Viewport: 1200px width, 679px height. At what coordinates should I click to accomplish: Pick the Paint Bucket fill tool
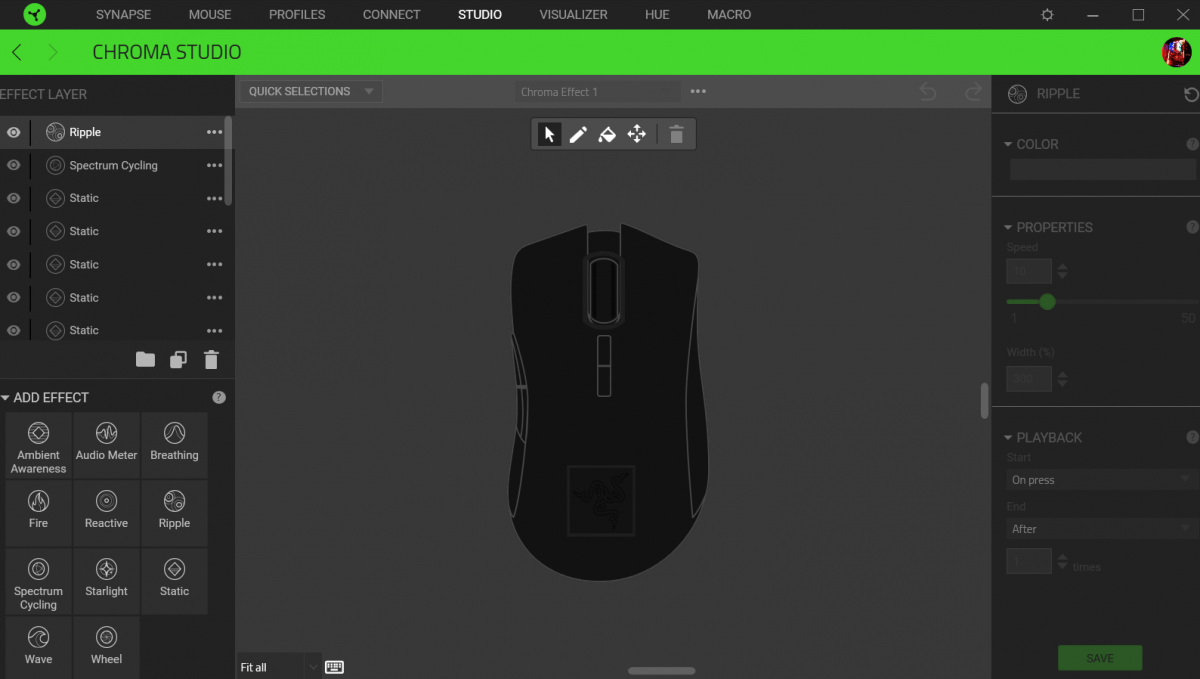[607, 134]
